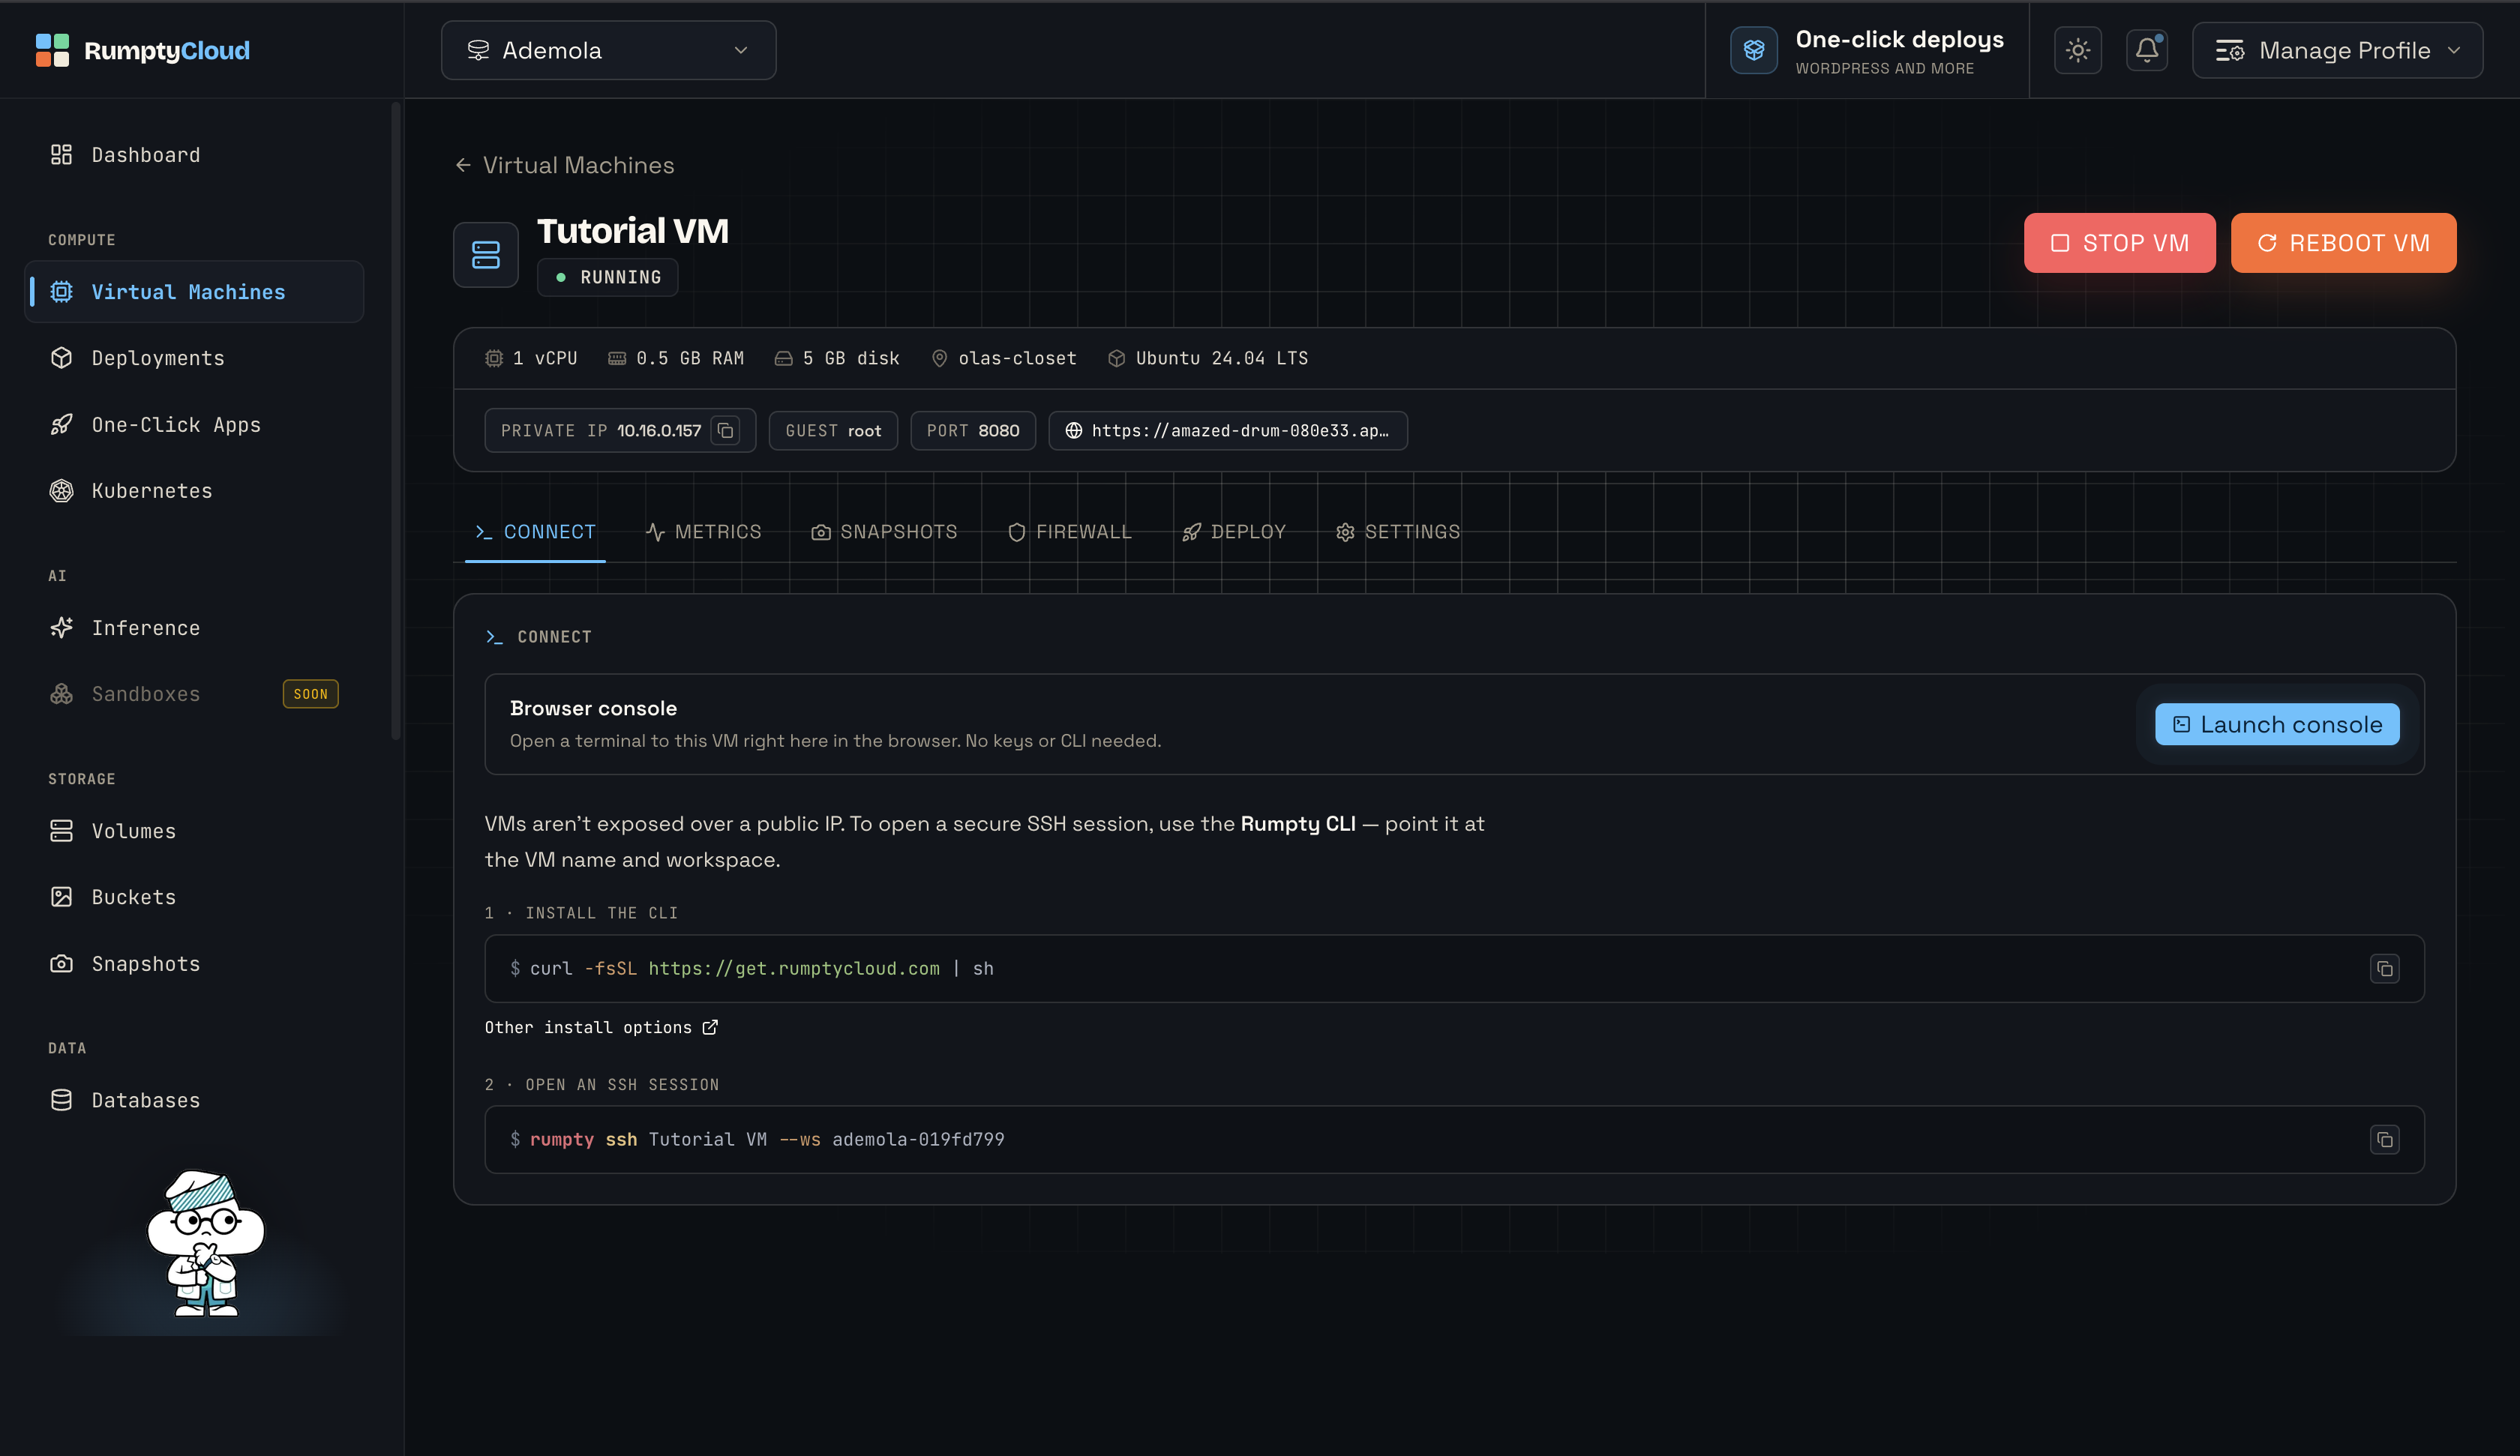Click the PORT 8080 chip
Screen dimensions: 2520x1456
(973, 430)
